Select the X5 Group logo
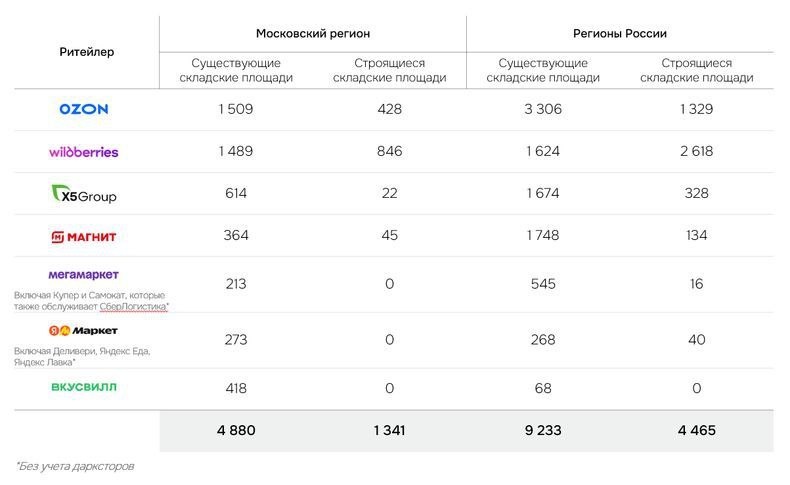 click(x=84, y=194)
